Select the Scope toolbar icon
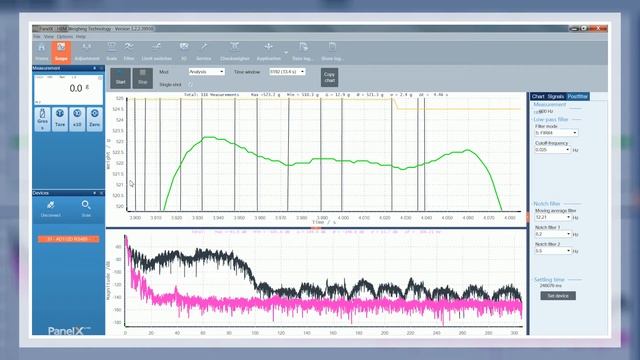Viewport: 640px width, 360px height. coord(61,52)
